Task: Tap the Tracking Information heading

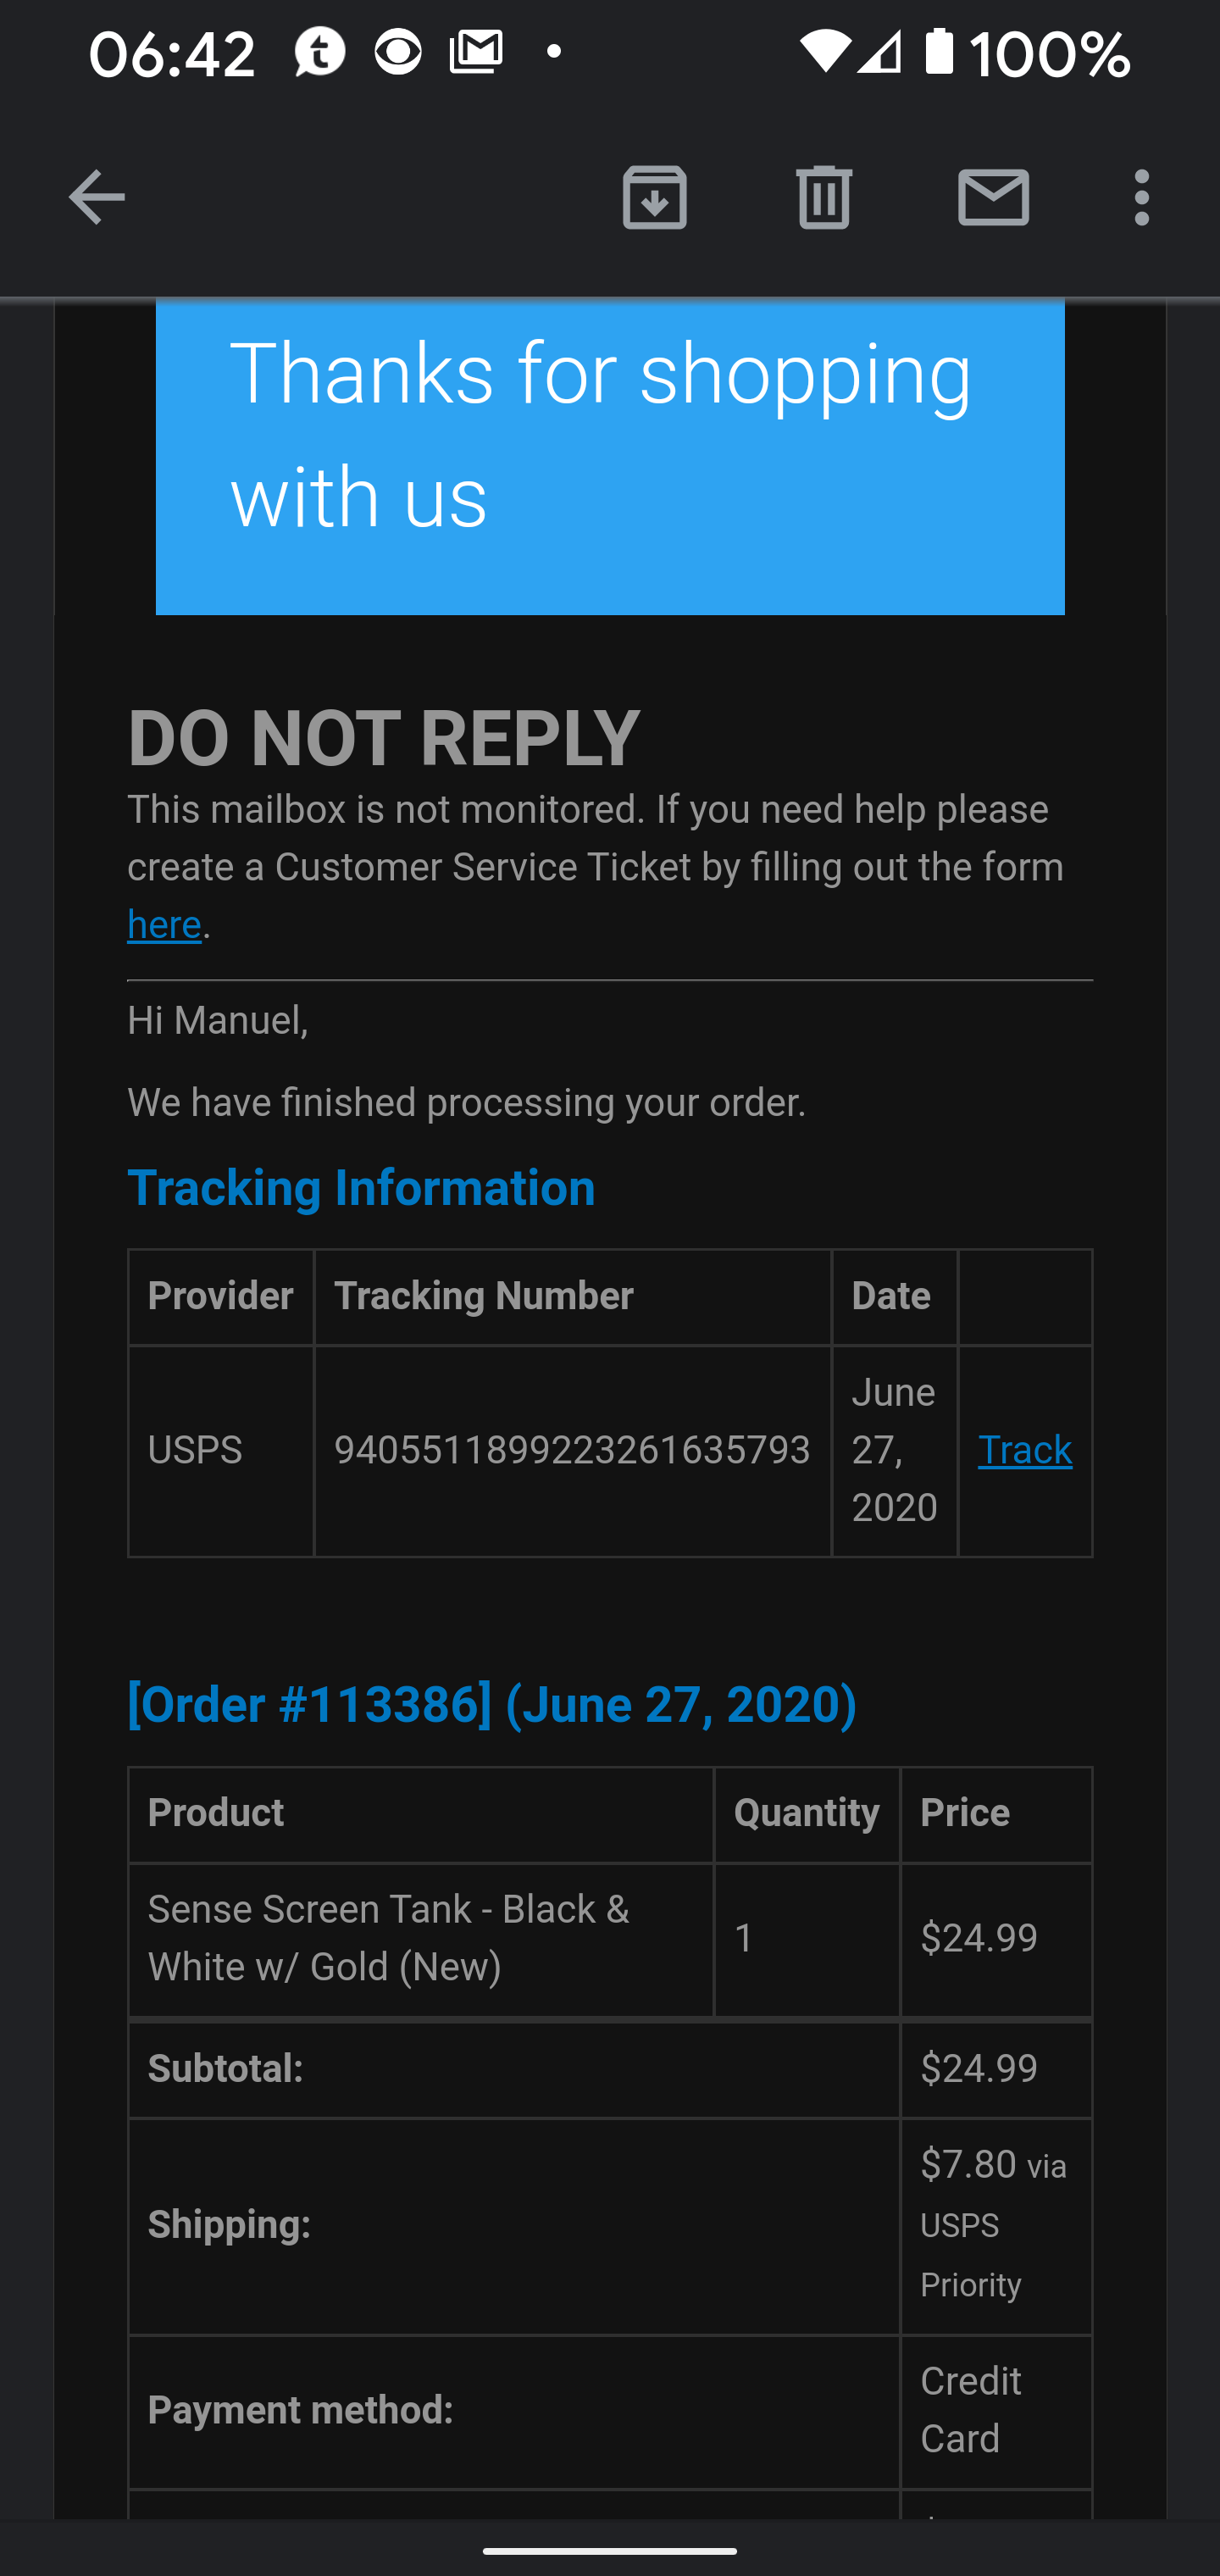Action: coord(361,1188)
